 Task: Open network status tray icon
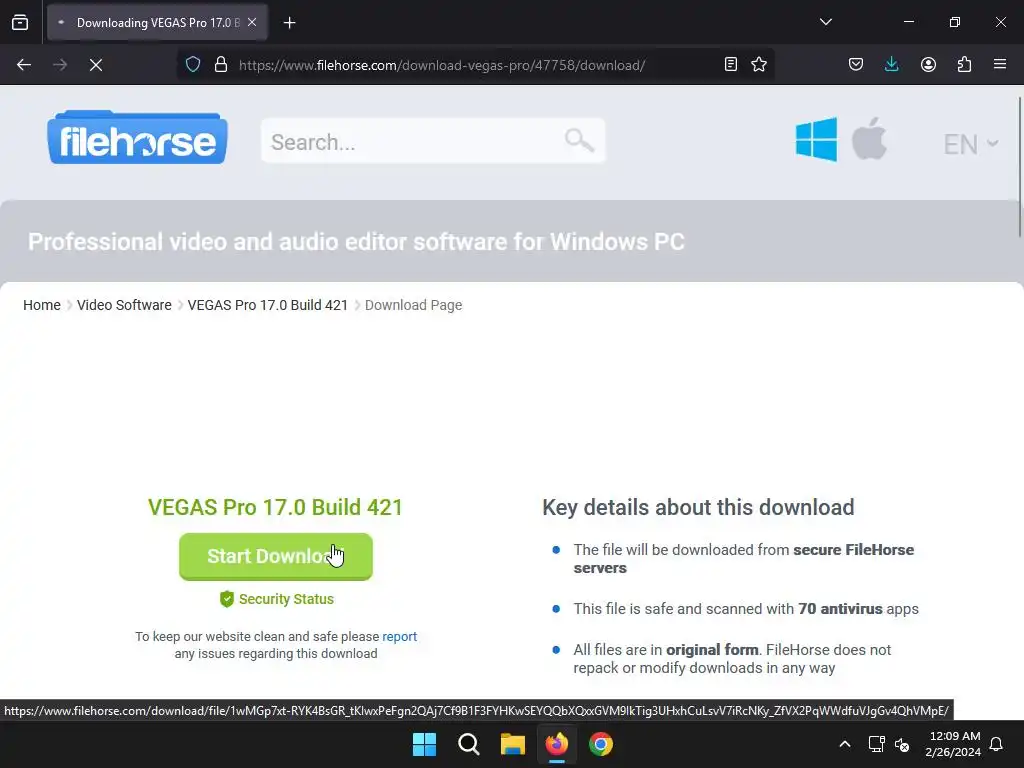(876, 744)
